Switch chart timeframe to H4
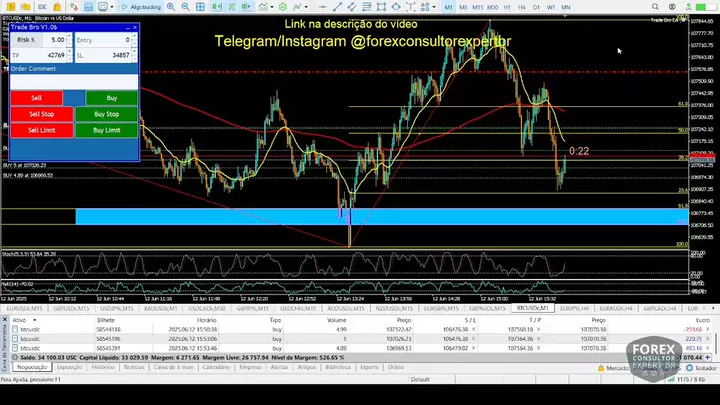Screen dimensions: 720x405 [522, 7]
